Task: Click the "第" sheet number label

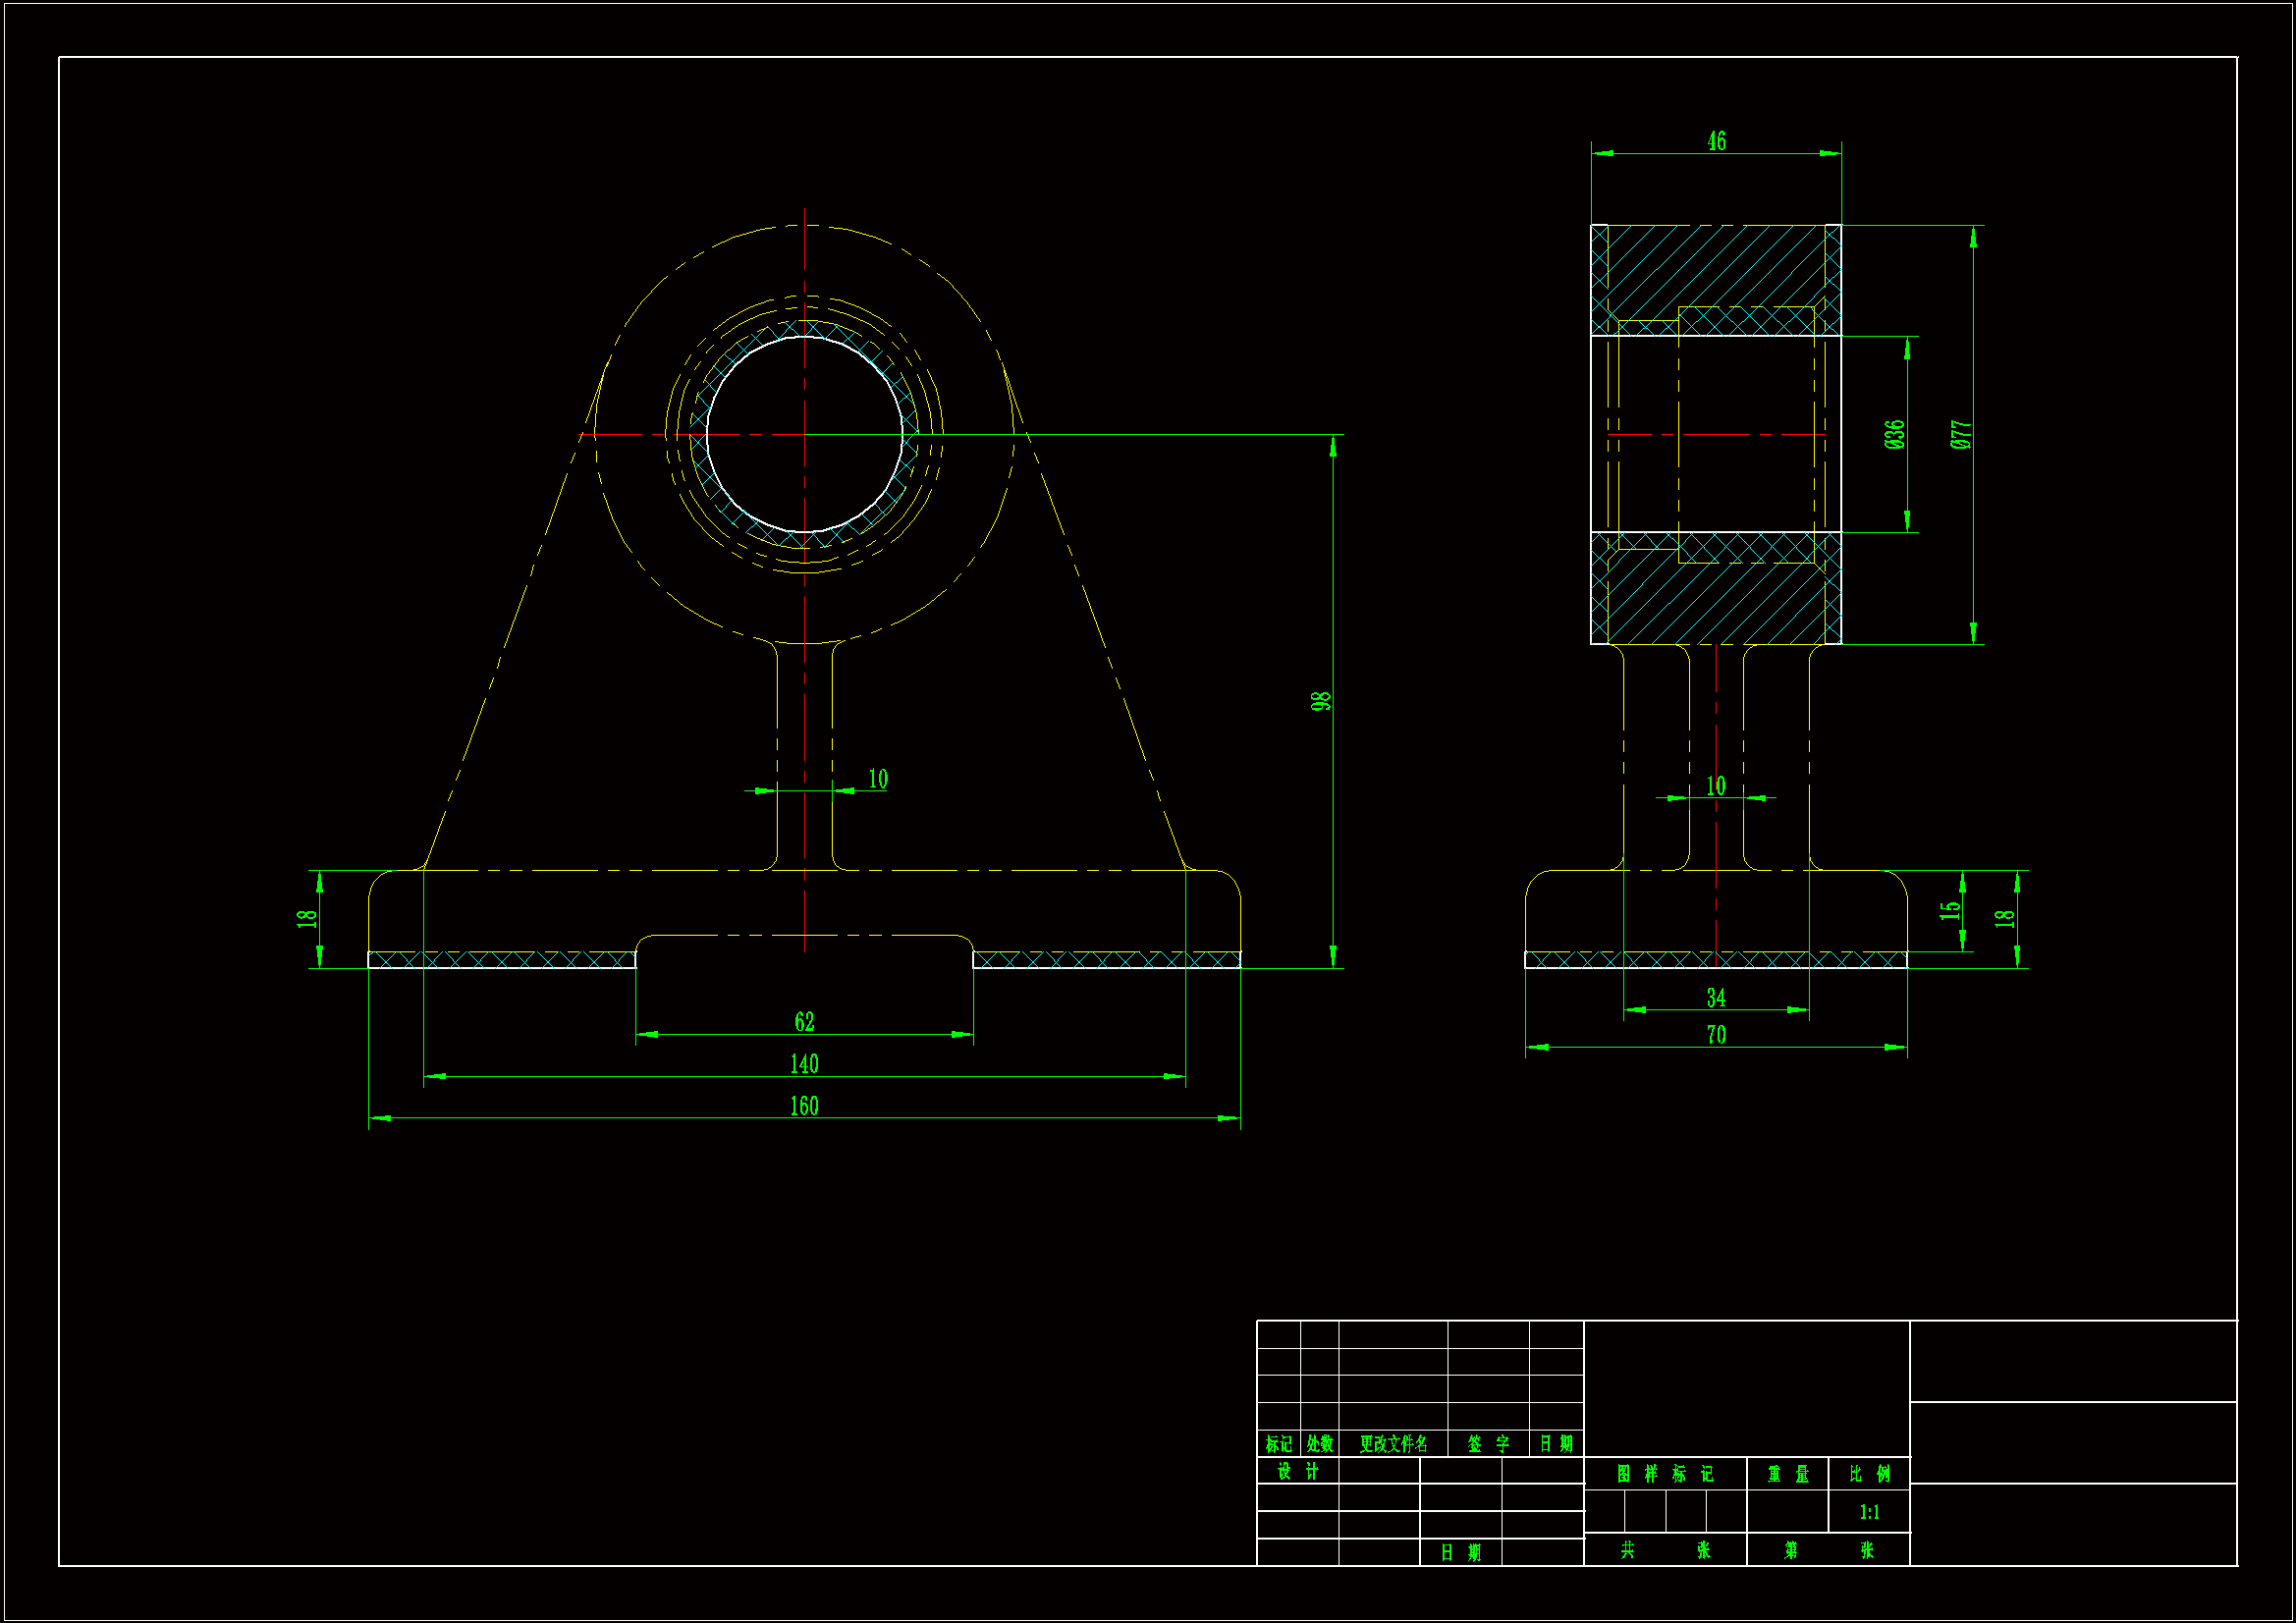Action: (x=1790, y=1549)
